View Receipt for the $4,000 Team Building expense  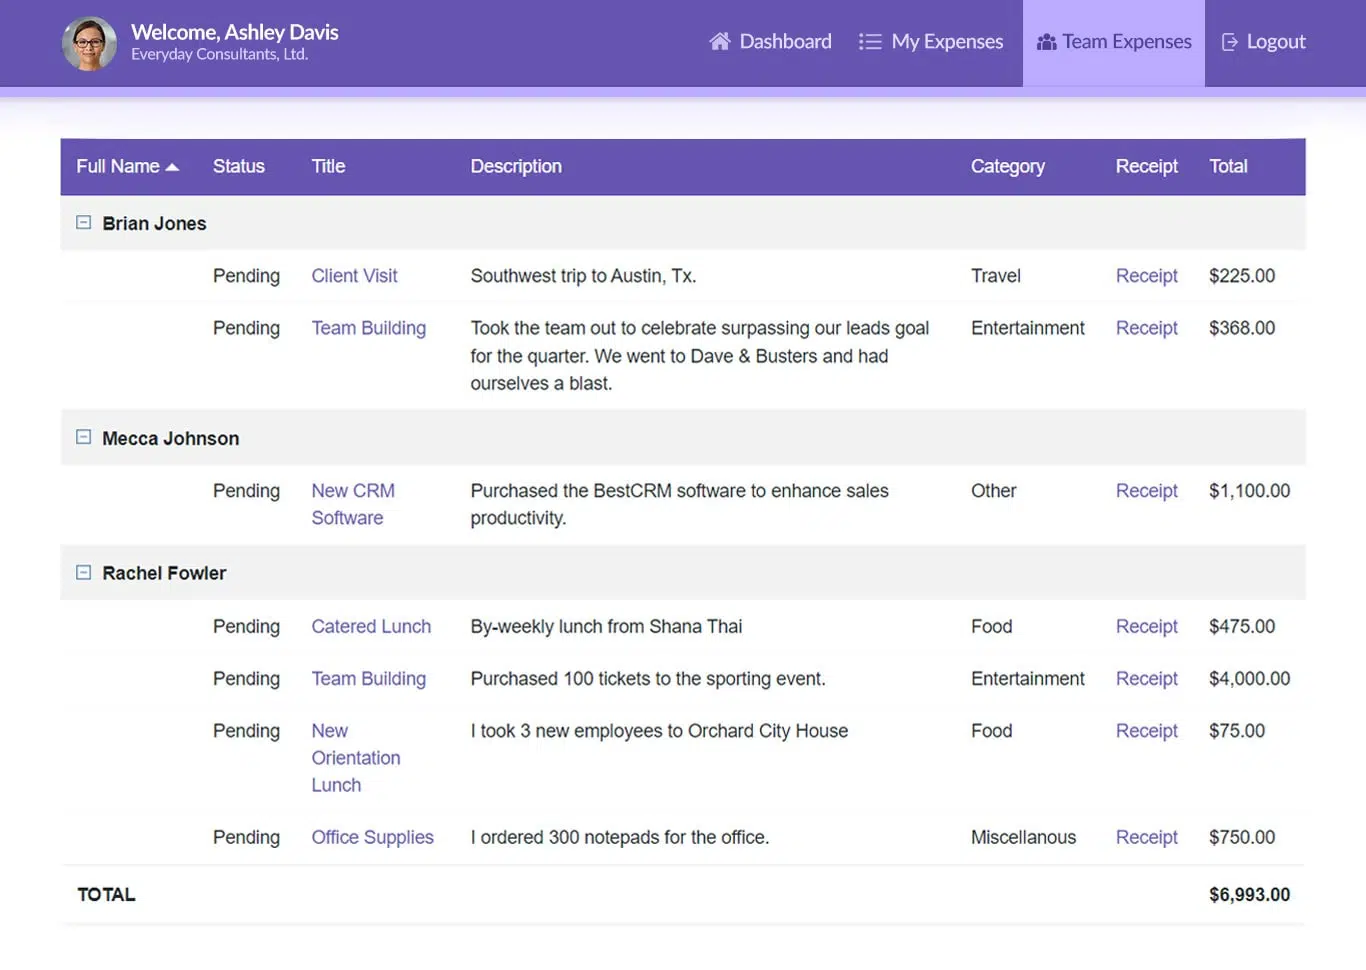pos(1146,679)
